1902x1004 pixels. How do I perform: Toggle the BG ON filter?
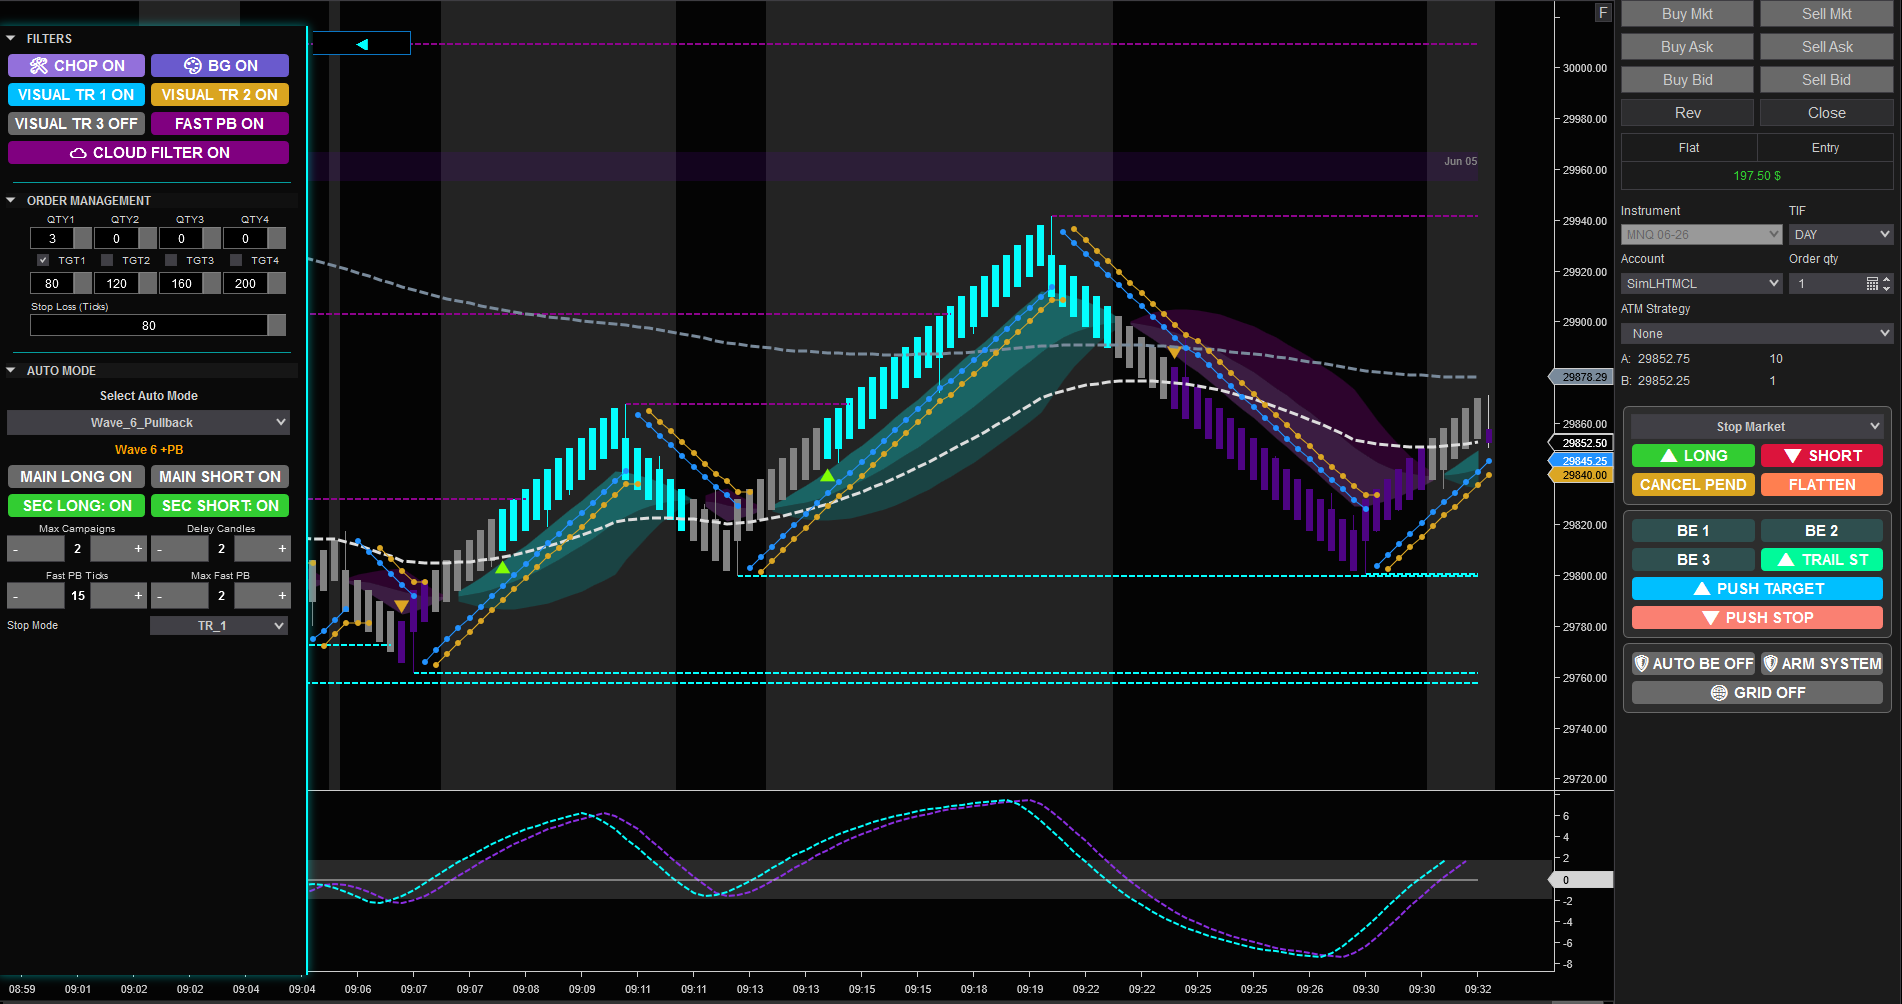pos(220,66)
